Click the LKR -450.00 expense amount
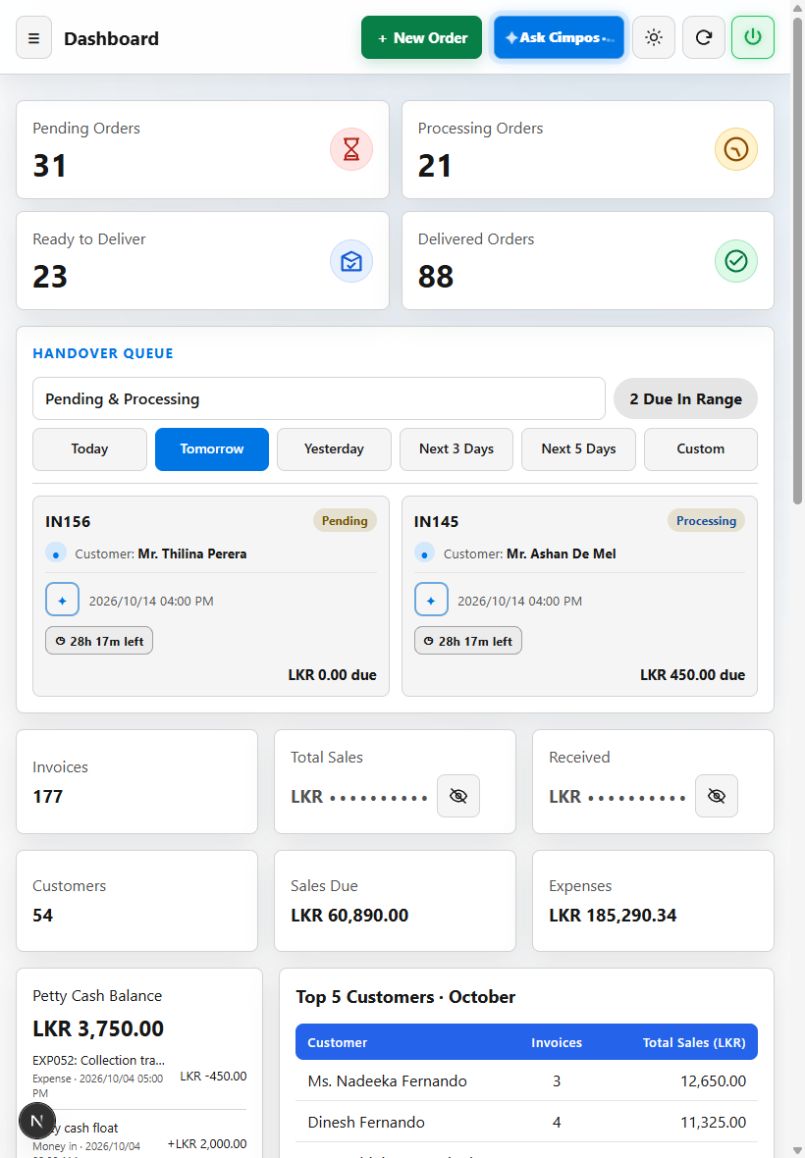This screenshot has height=1158, width=805. [x=213, y=1076]
